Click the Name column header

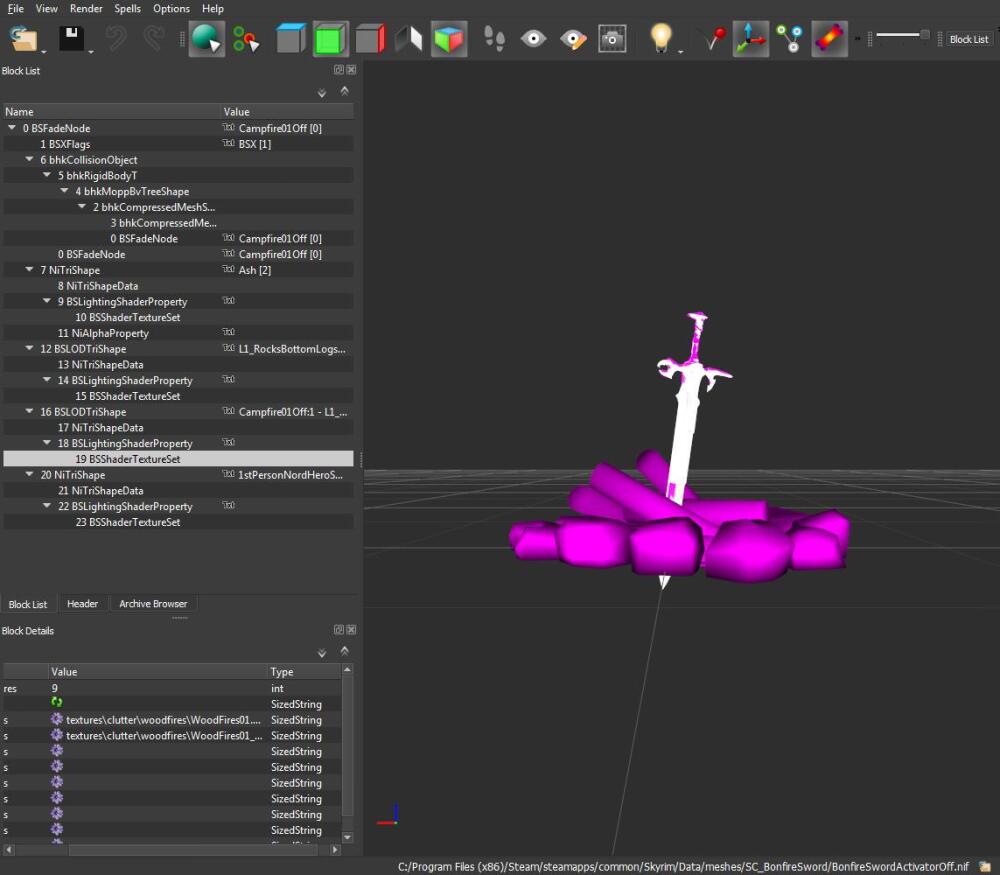coord(112,112)
